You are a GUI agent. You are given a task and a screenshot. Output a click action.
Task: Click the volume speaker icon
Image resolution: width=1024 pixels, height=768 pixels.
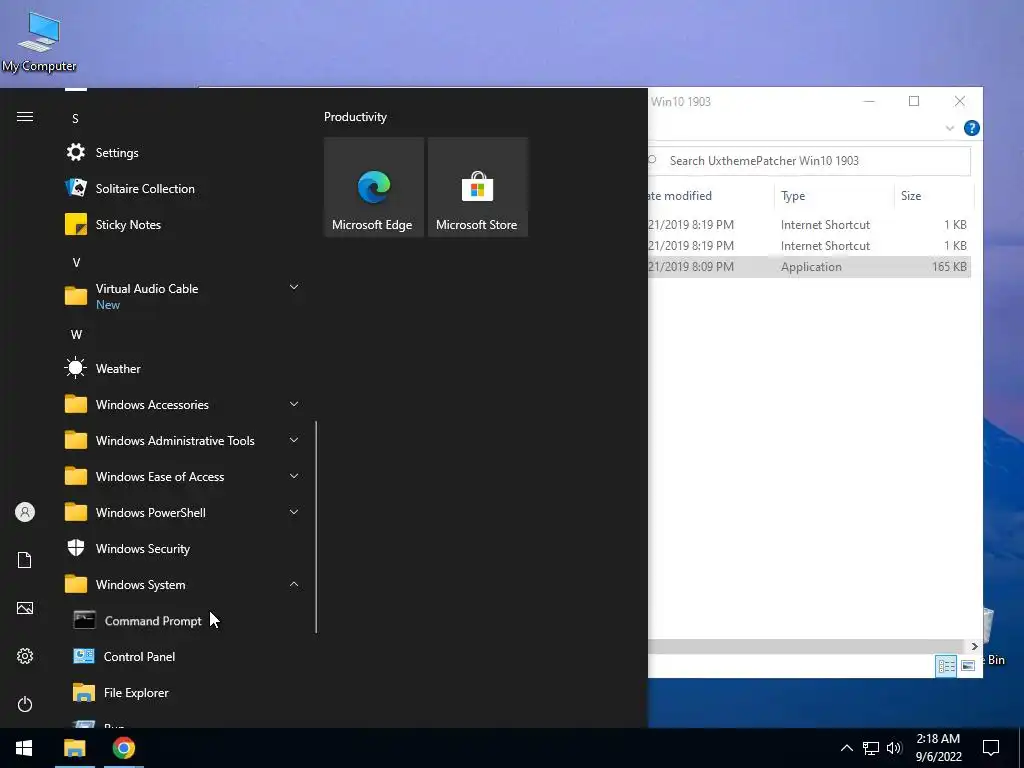coord(894,748)
